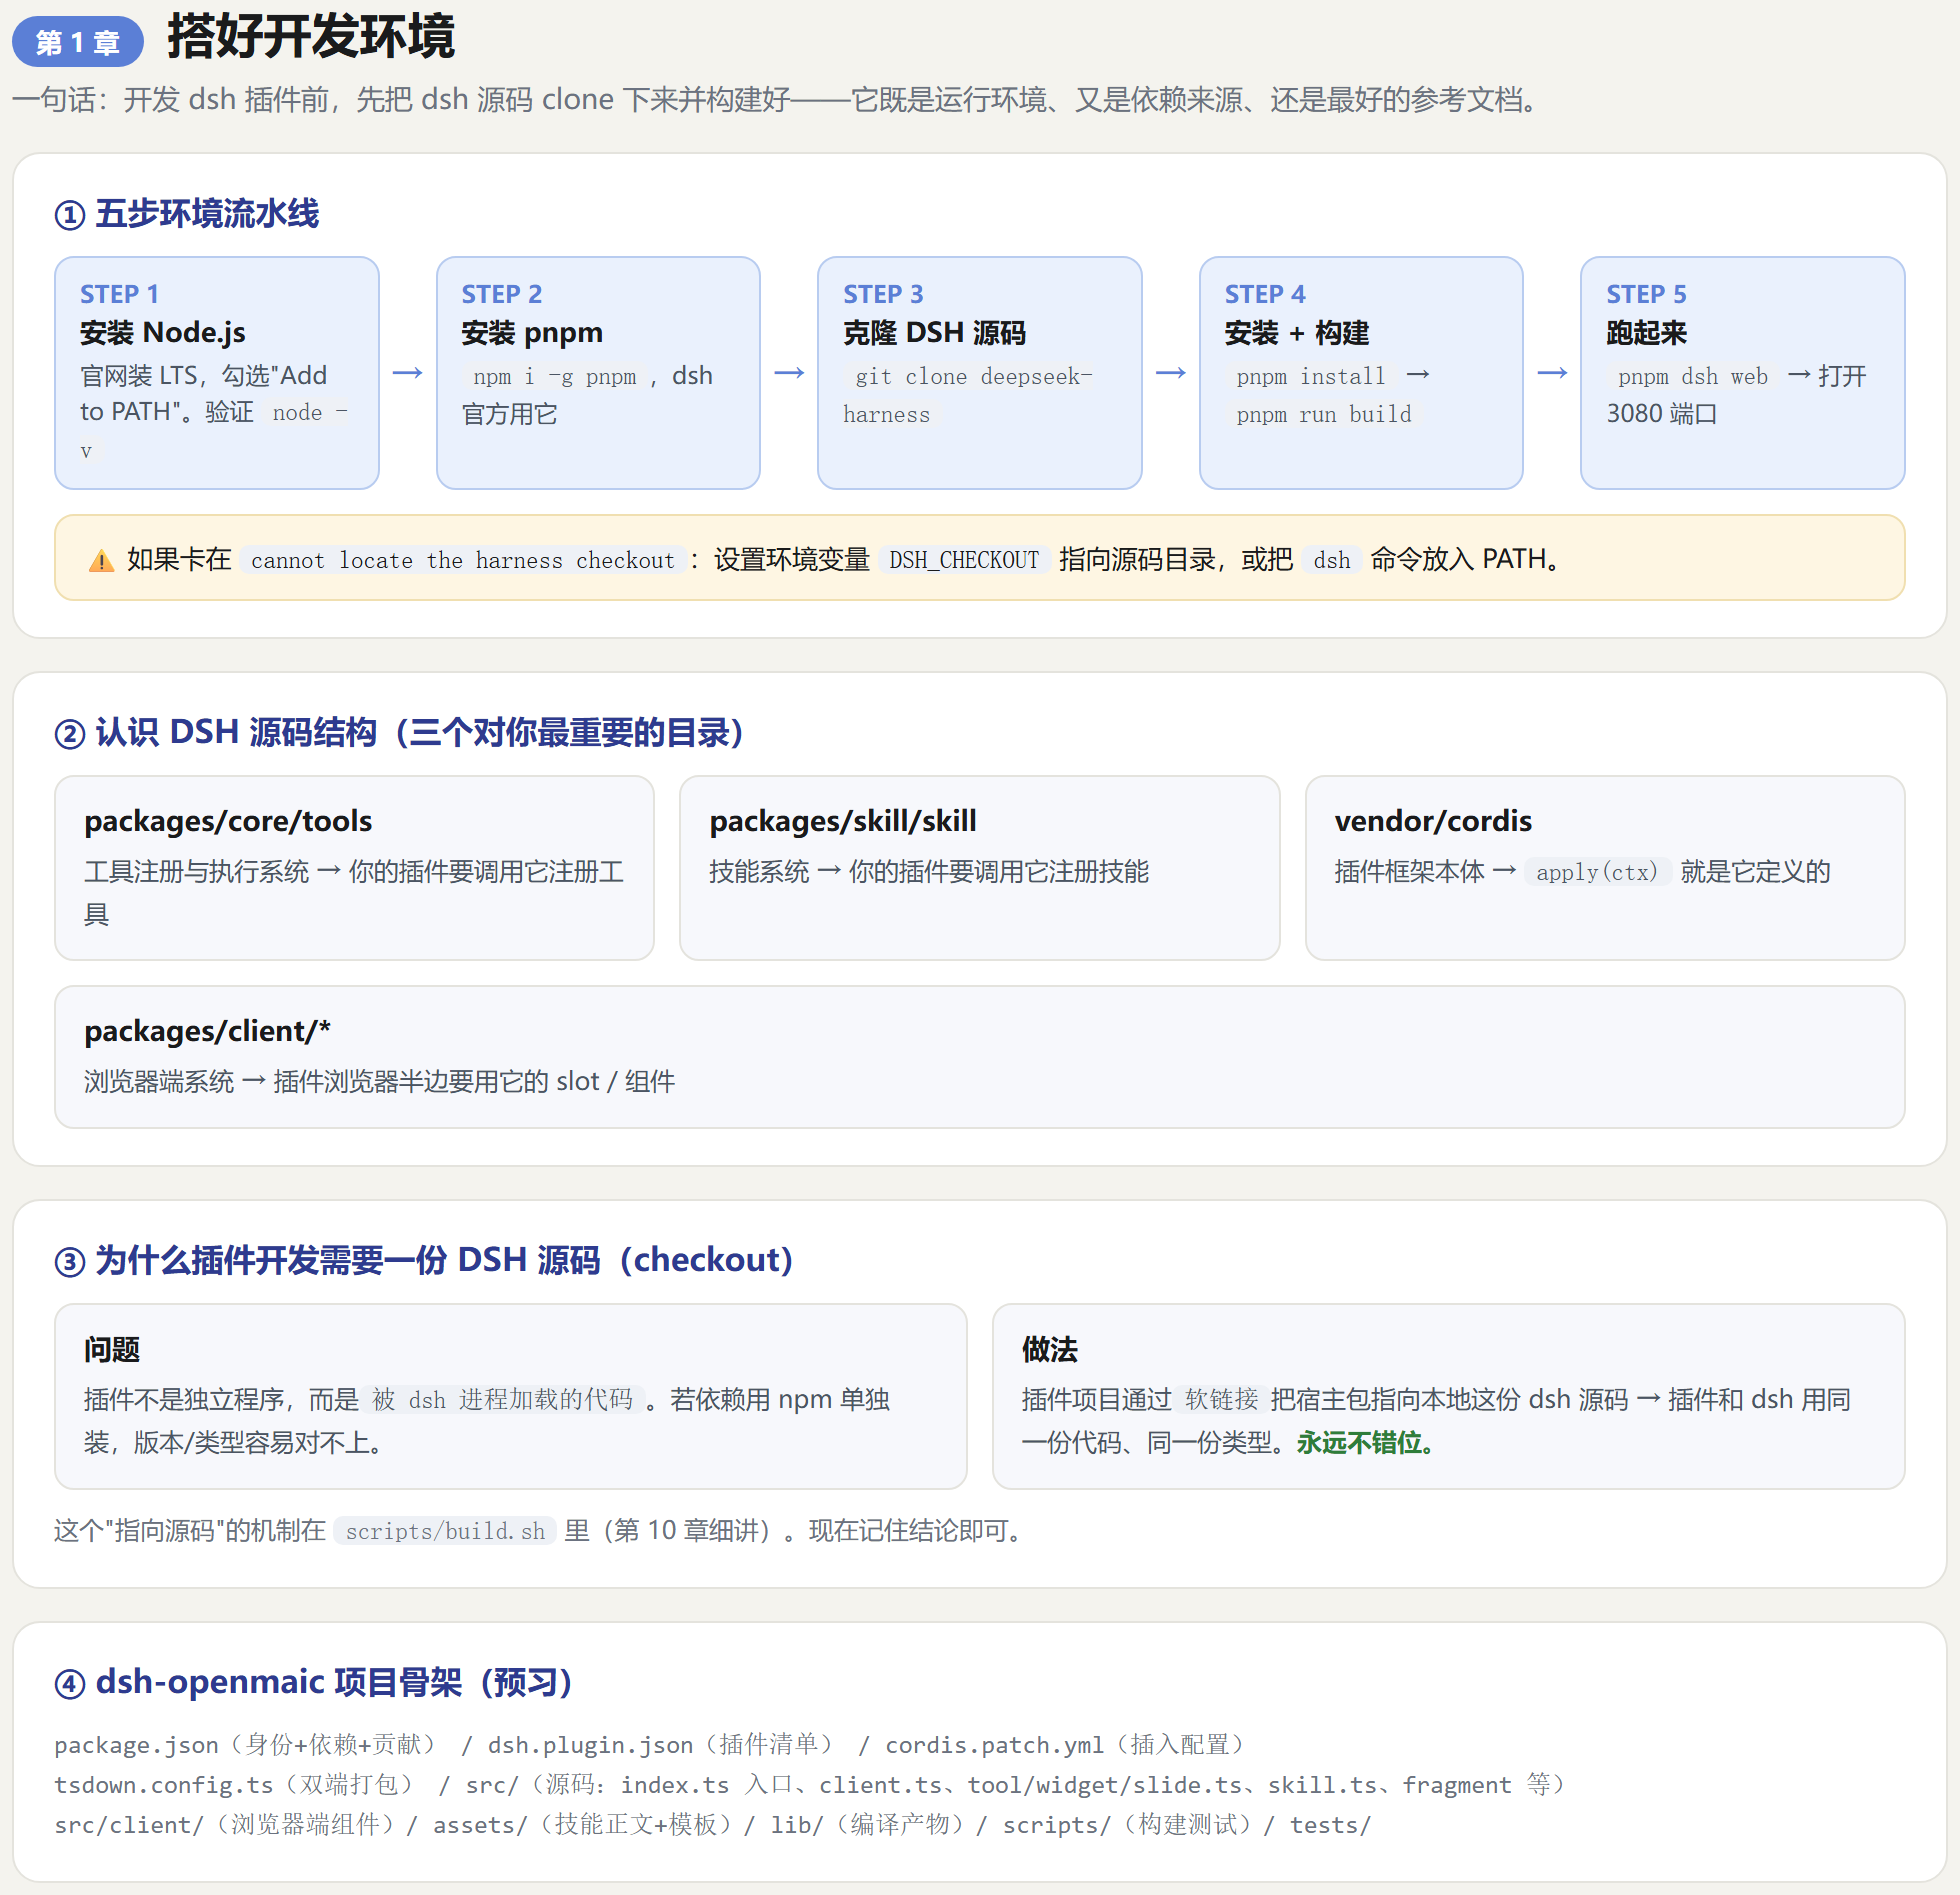Click highlighted 被 dsh 进程加载的代码
This screenshot has width=1960, height=1895.
(x=502, y=1400)
